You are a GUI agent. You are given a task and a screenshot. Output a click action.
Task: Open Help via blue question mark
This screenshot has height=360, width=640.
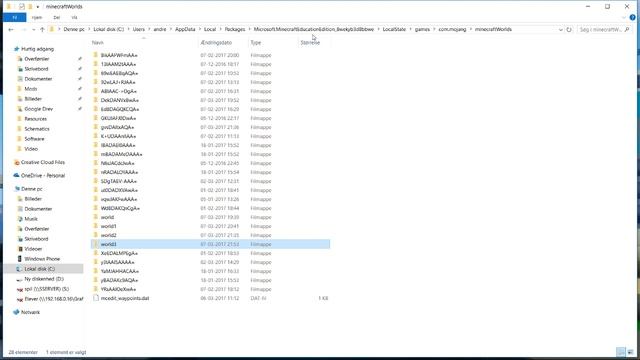[x=633, y=18]
